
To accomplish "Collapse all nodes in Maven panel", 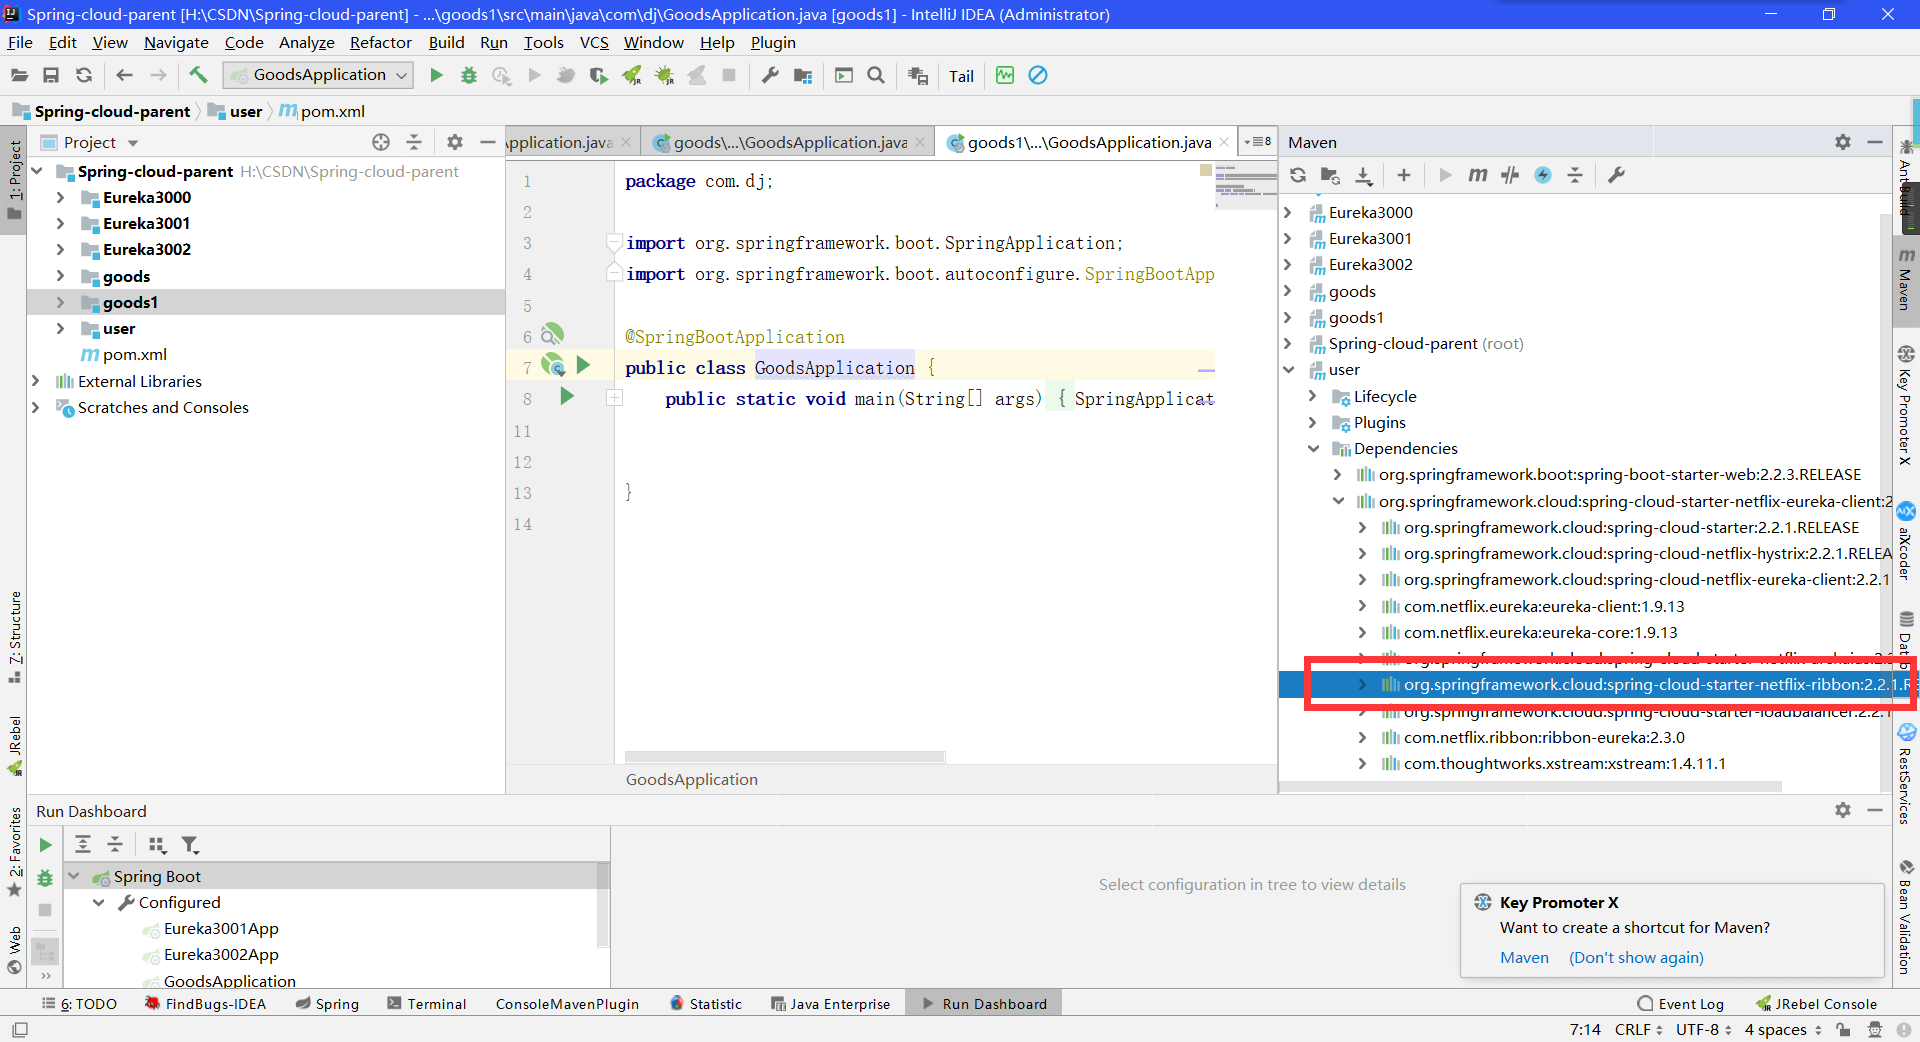I will pyautogui.click(x=1575, y=175).
